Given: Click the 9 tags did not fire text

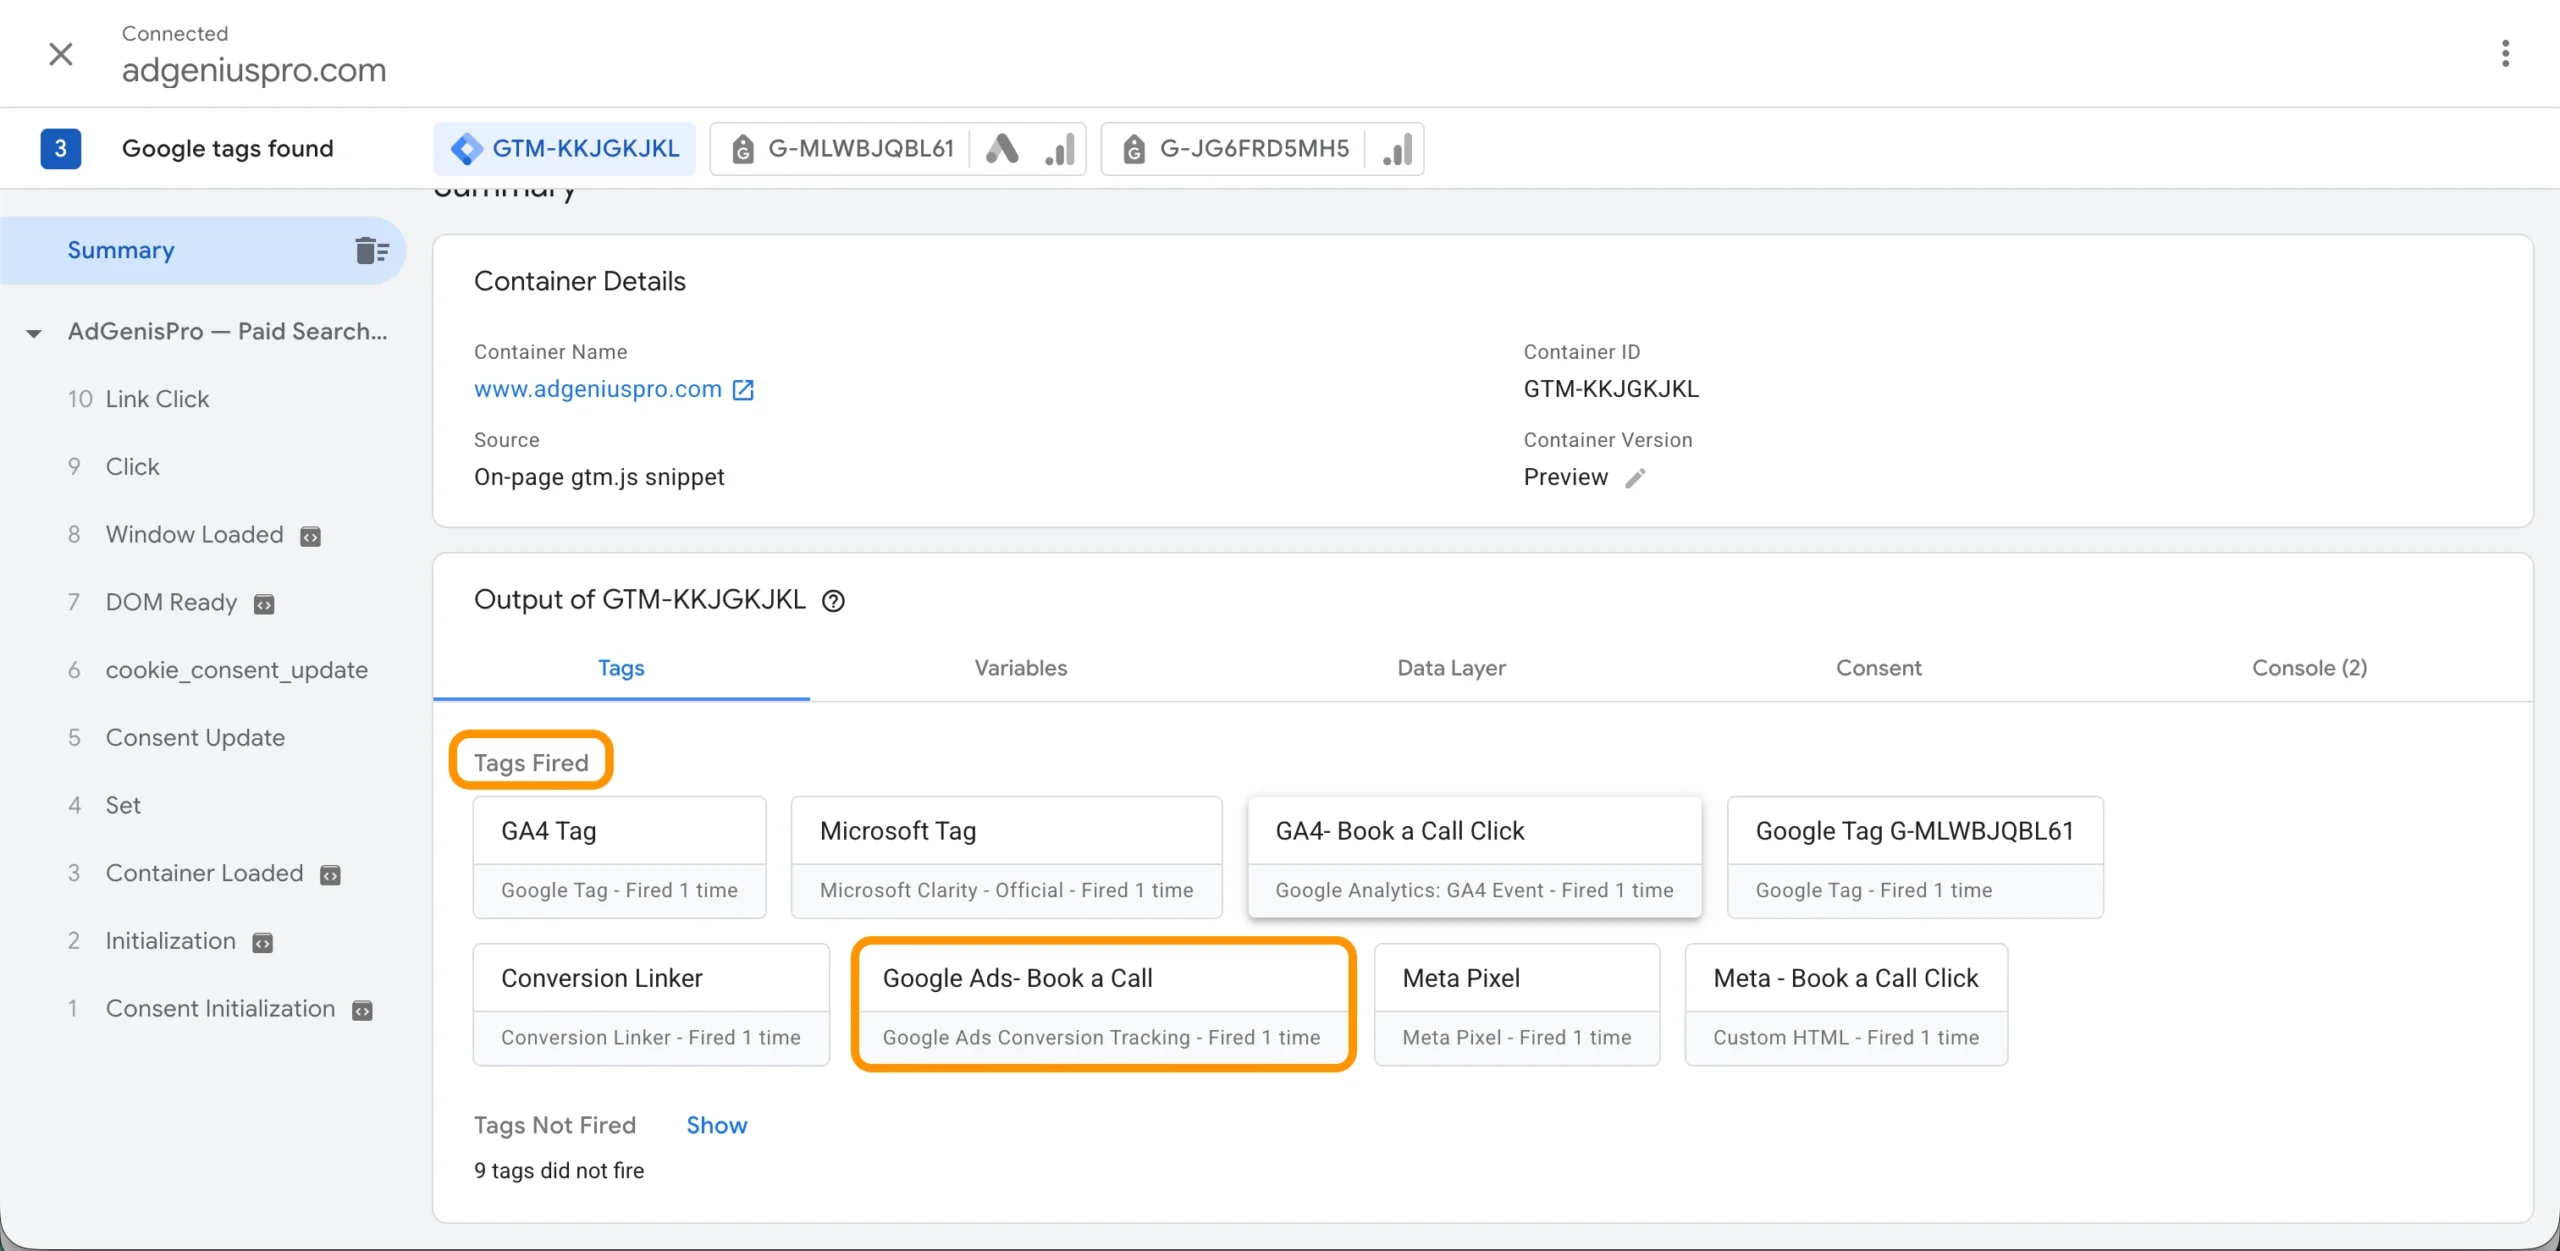Looking at the screenshot, I should click(x=559, y=1171).
